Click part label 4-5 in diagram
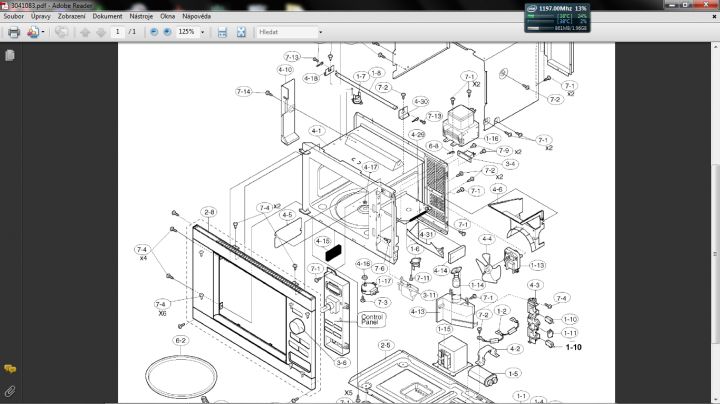 pyautogui.click(x=287, y=215)
